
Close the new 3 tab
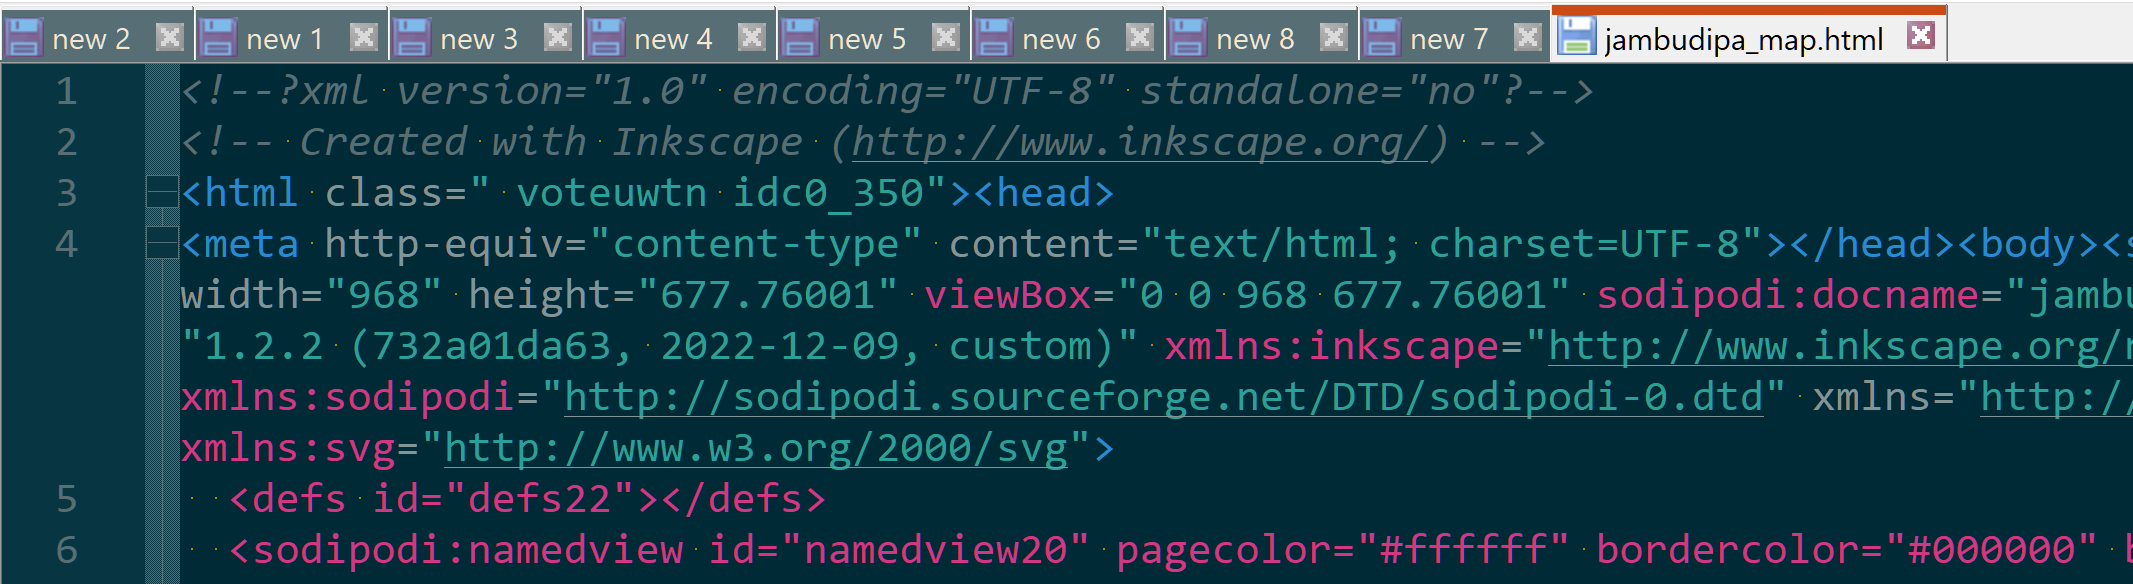point(558,38)
